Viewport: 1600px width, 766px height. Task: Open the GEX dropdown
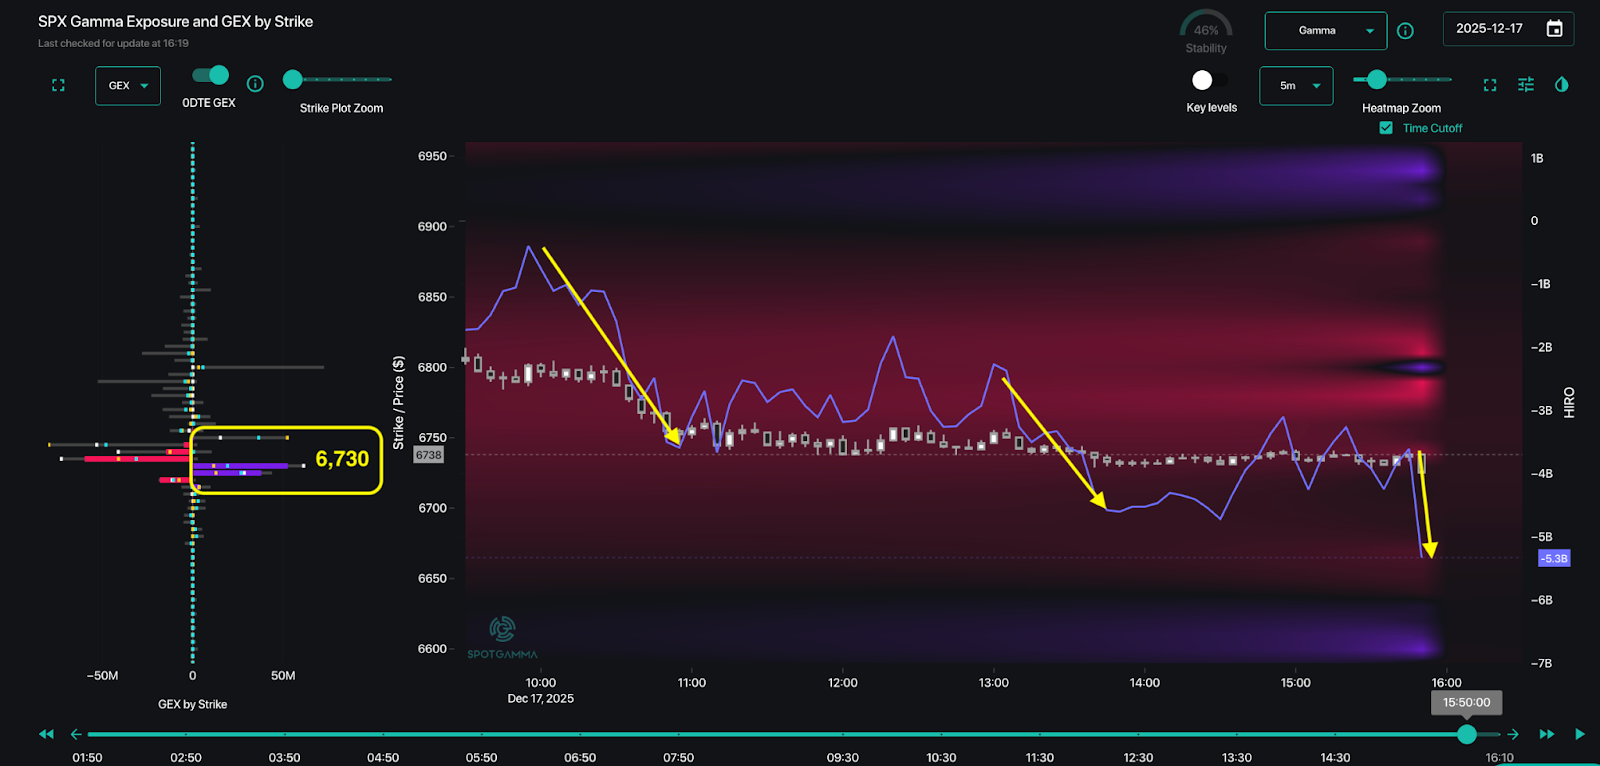pos(128,86)
